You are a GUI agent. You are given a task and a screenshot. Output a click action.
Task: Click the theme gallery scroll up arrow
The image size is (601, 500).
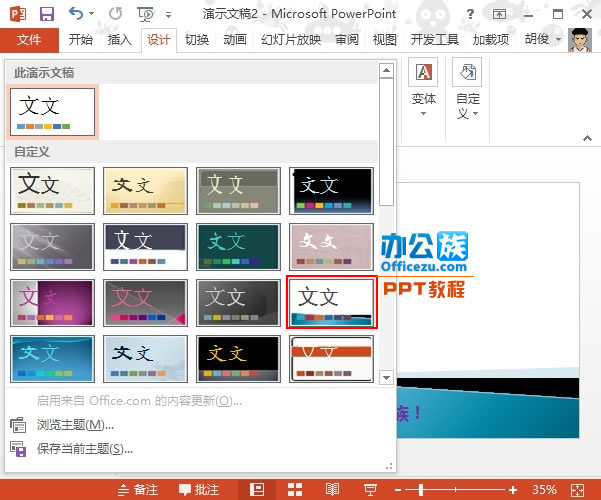tap(386, 71)
